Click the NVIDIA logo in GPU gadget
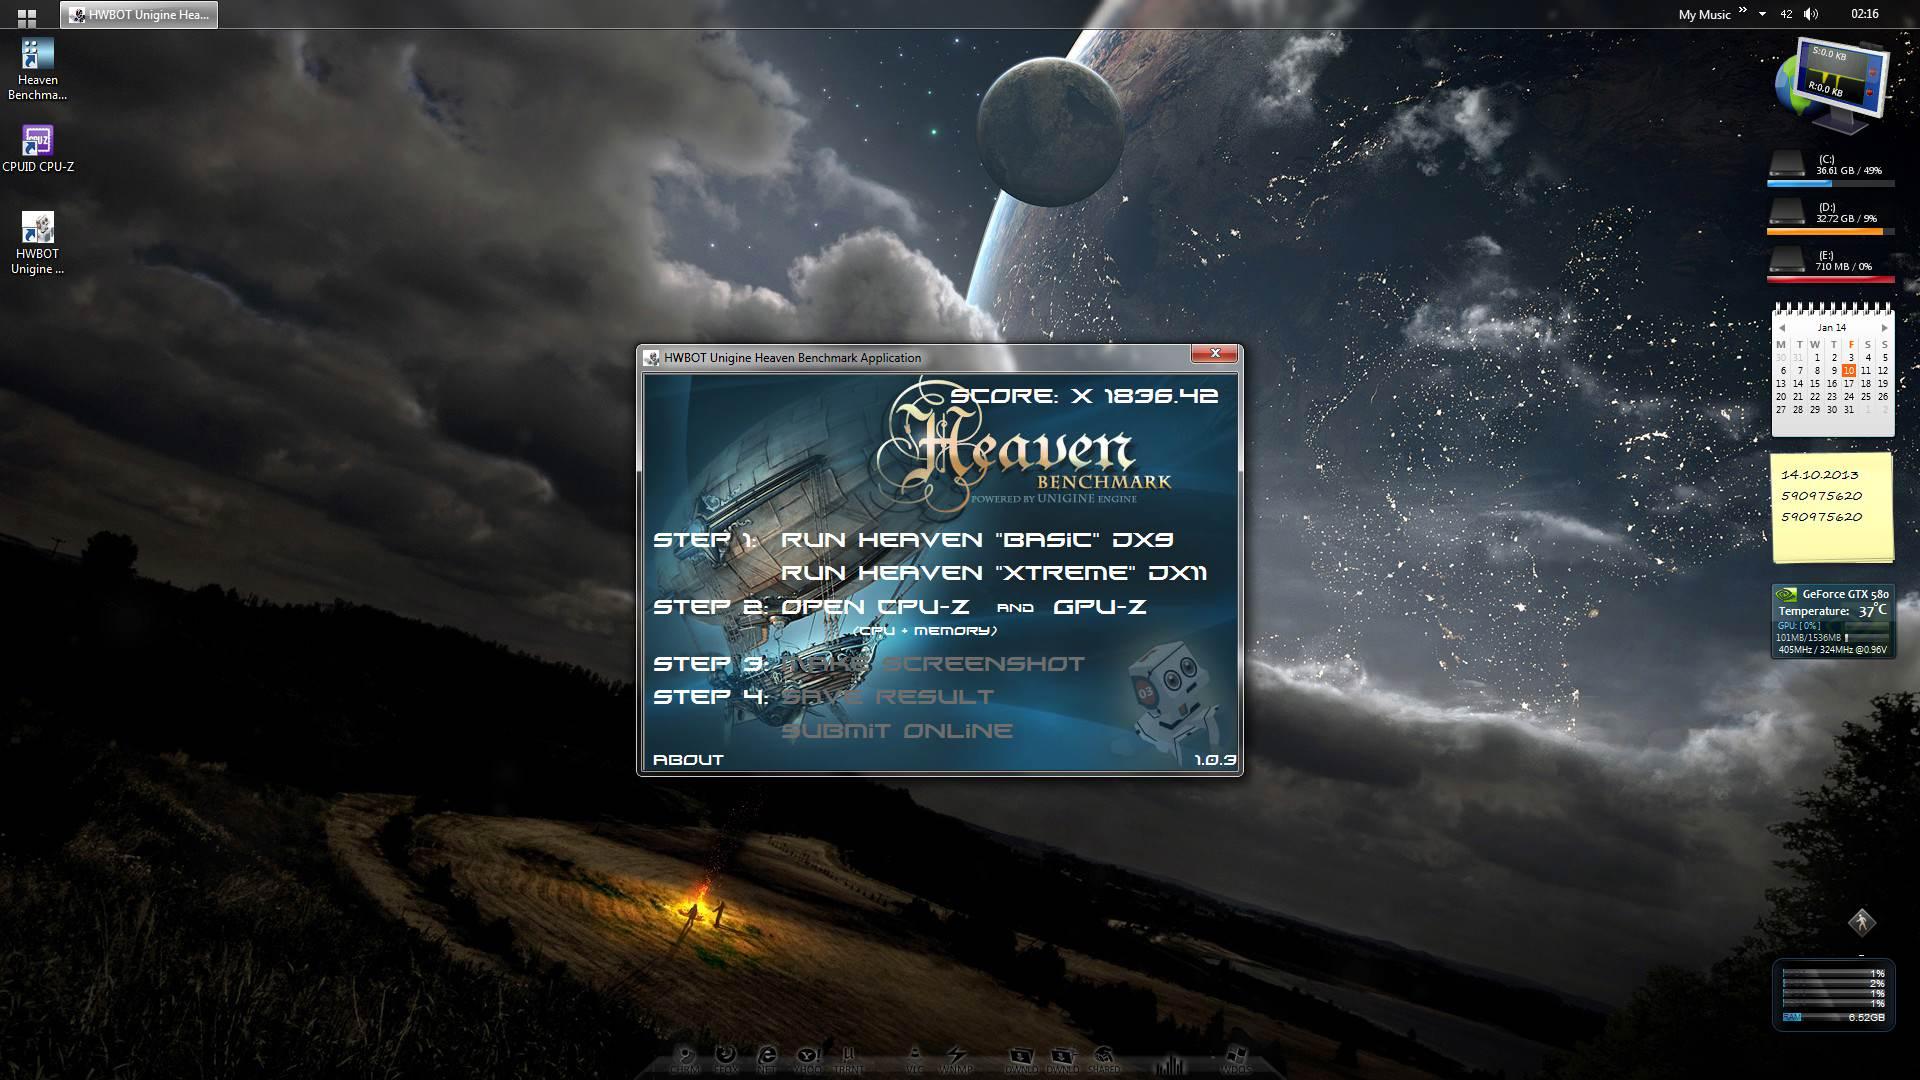The width and height of the screenshot is (1920, 1080). [1786, 594]
